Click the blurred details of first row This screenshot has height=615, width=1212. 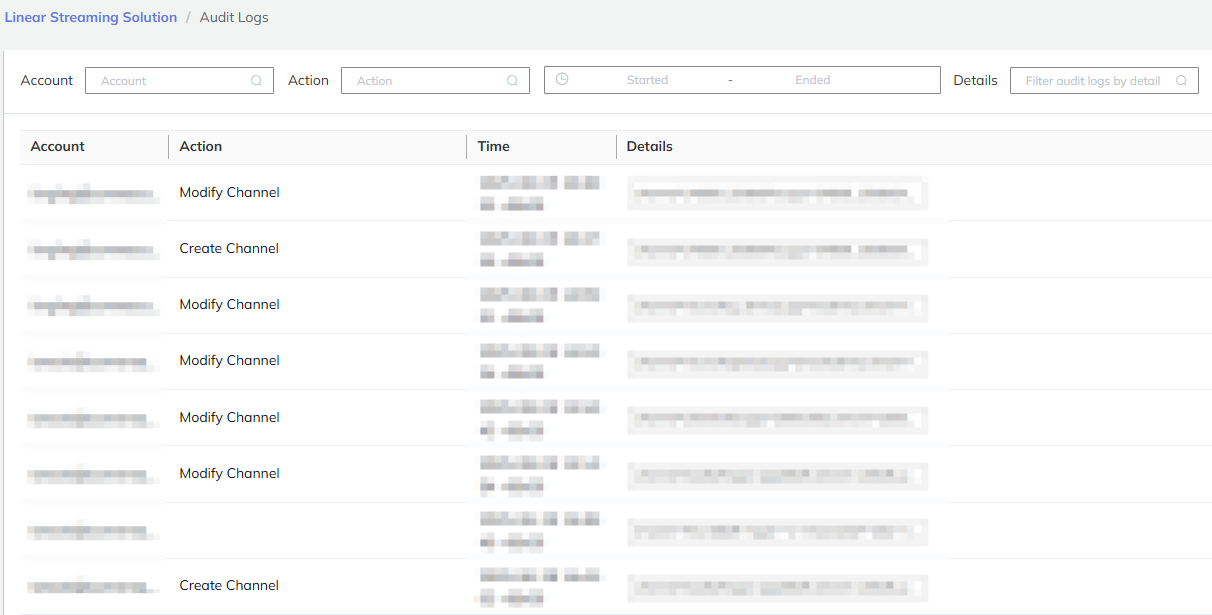[x=776, y=192]
